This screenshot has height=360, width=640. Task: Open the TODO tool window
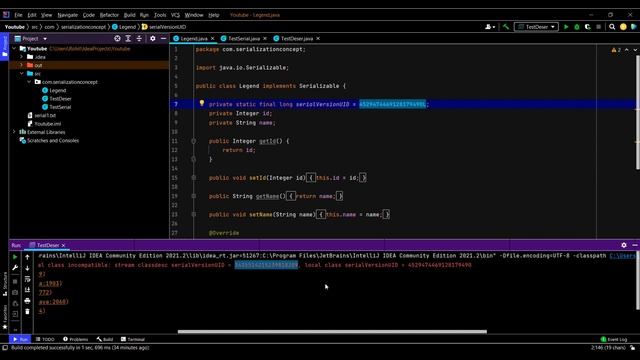(x=45, y=339)
